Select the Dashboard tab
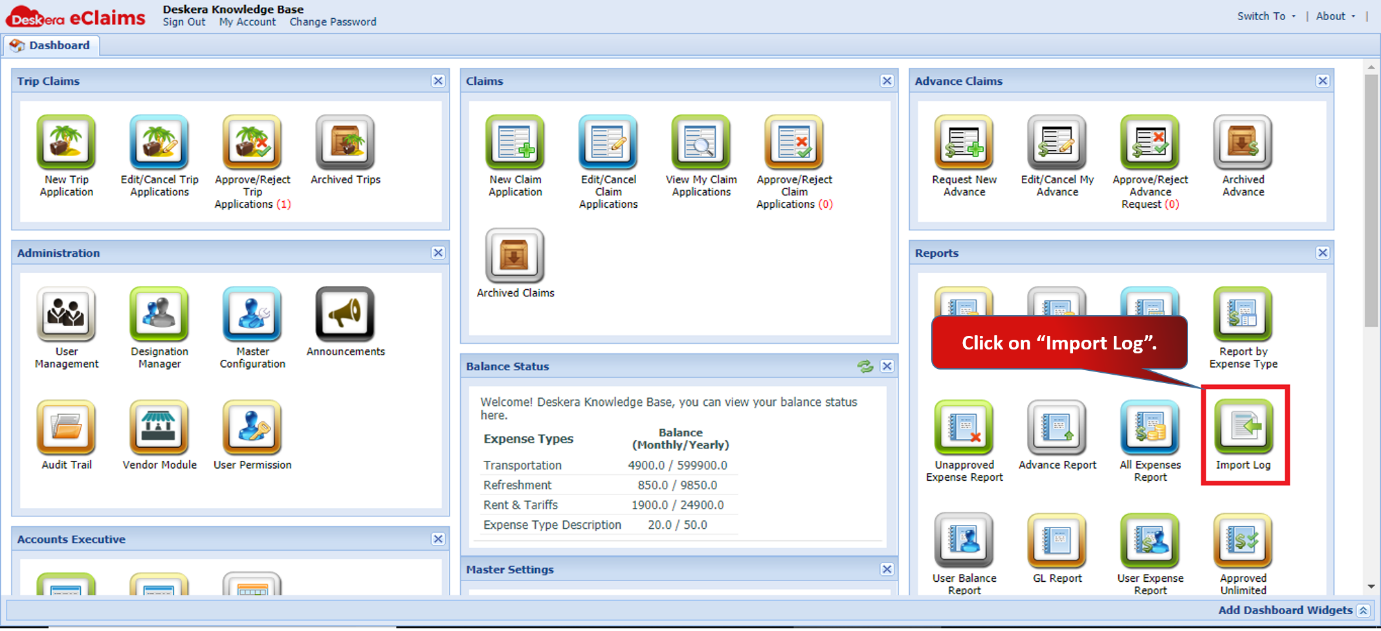Viewport: 1381px width, 631px height. pos(50,45)
